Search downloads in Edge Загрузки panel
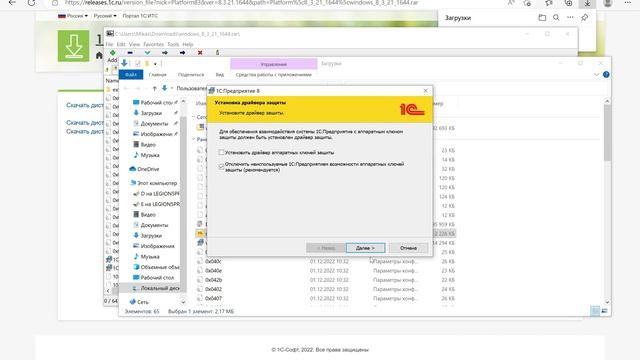 point(556,18)
